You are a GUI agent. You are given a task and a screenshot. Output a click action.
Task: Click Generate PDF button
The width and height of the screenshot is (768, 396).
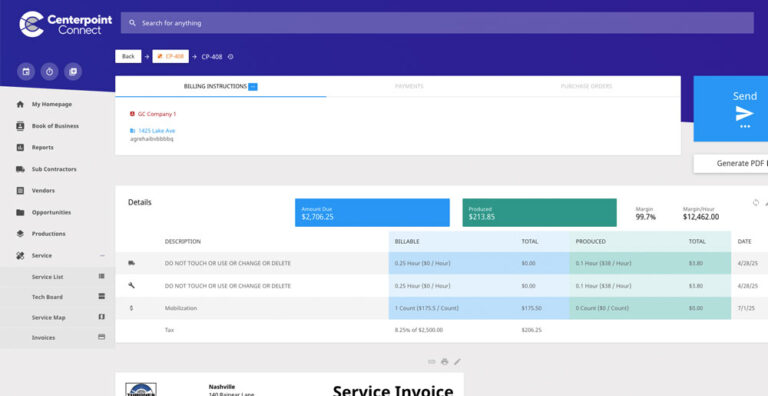(731, 164)
